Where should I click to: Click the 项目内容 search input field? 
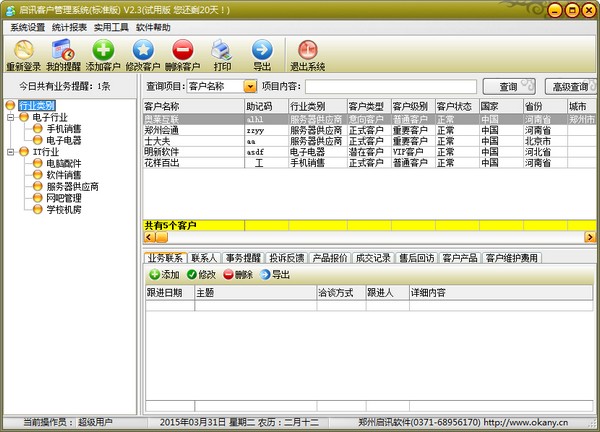pos(391,86)
